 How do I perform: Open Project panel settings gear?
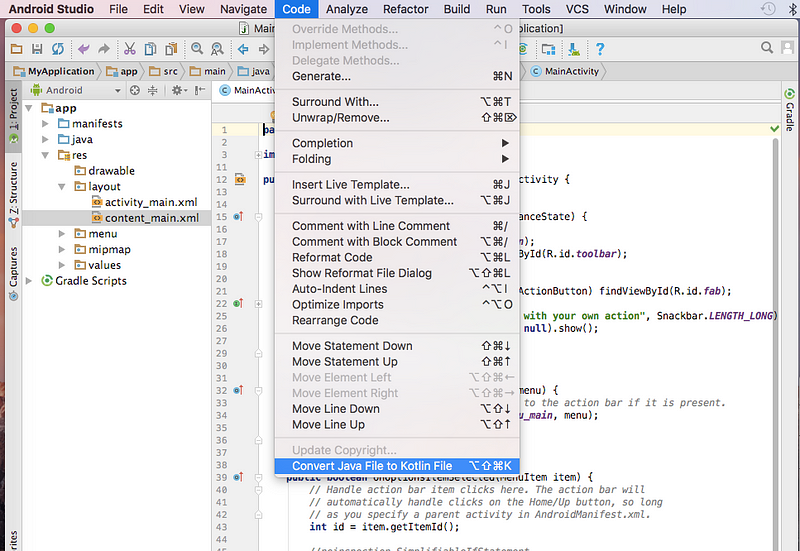179,90
